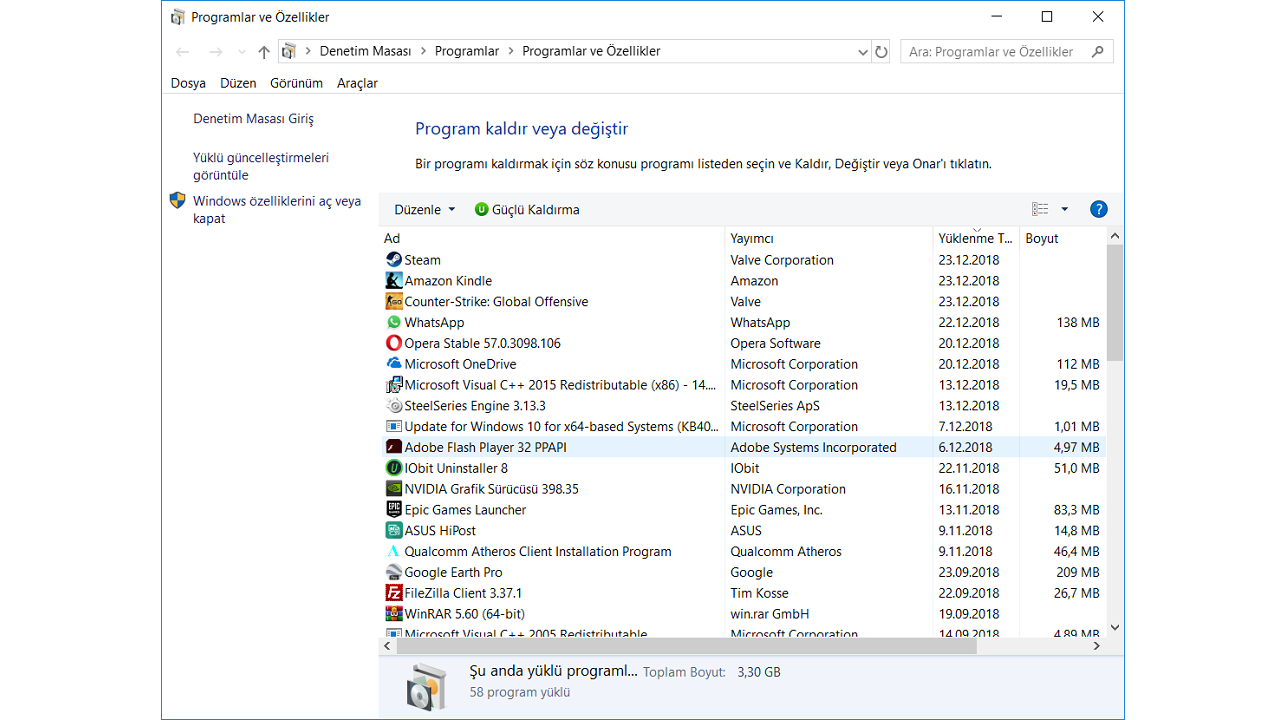Click the Epic Games Launcher icon
Image resolution: width=1280 pixels, height=720 pixels.
[394, 510]
